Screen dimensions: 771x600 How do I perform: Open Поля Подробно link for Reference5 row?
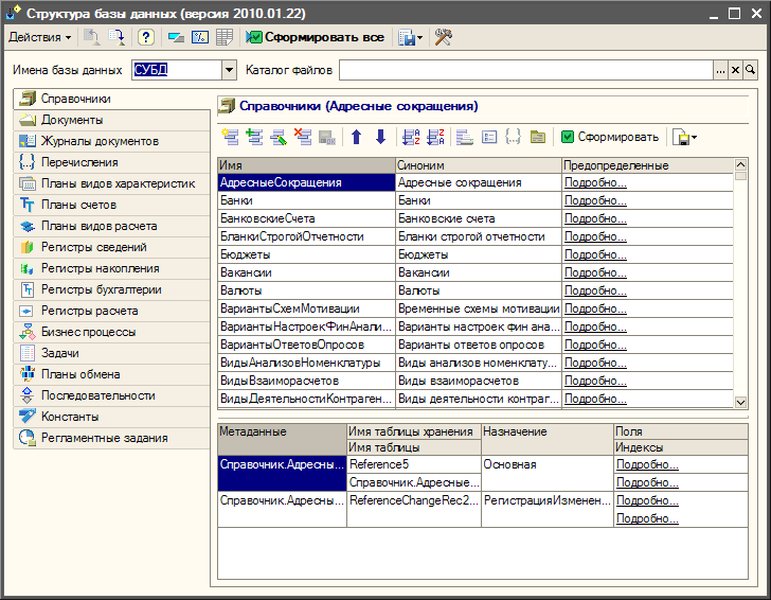click(647, 465)
